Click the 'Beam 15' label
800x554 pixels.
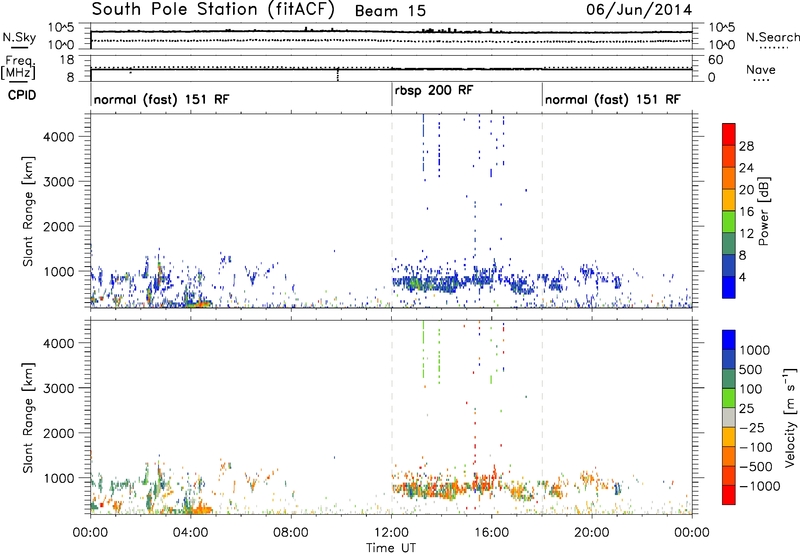click(390, 11)
